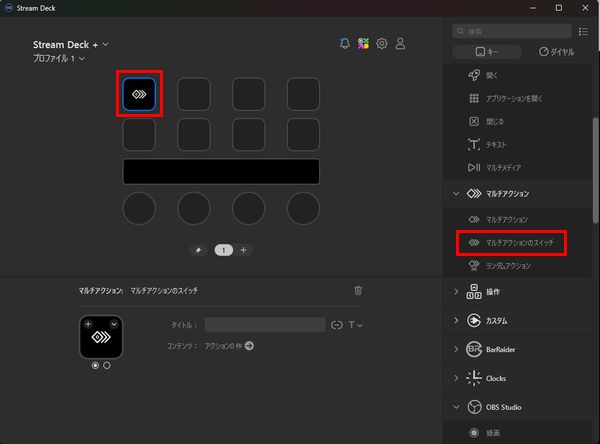Select the second state radio button

click(107, 366)
